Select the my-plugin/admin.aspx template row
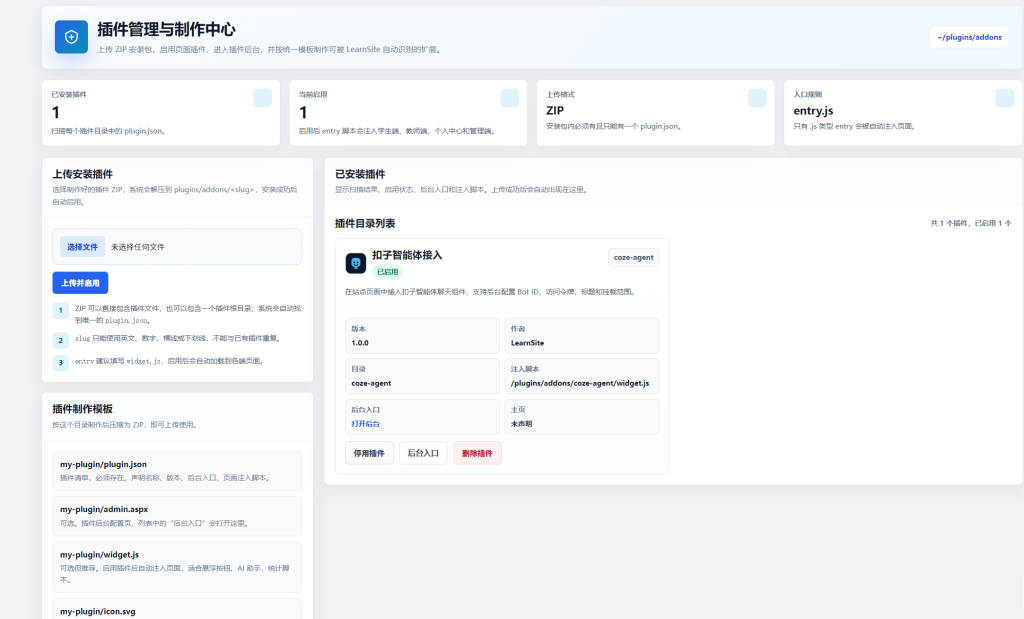This screenshot has height=619, width=1024. pyautogui.click(x=177, y=516)
